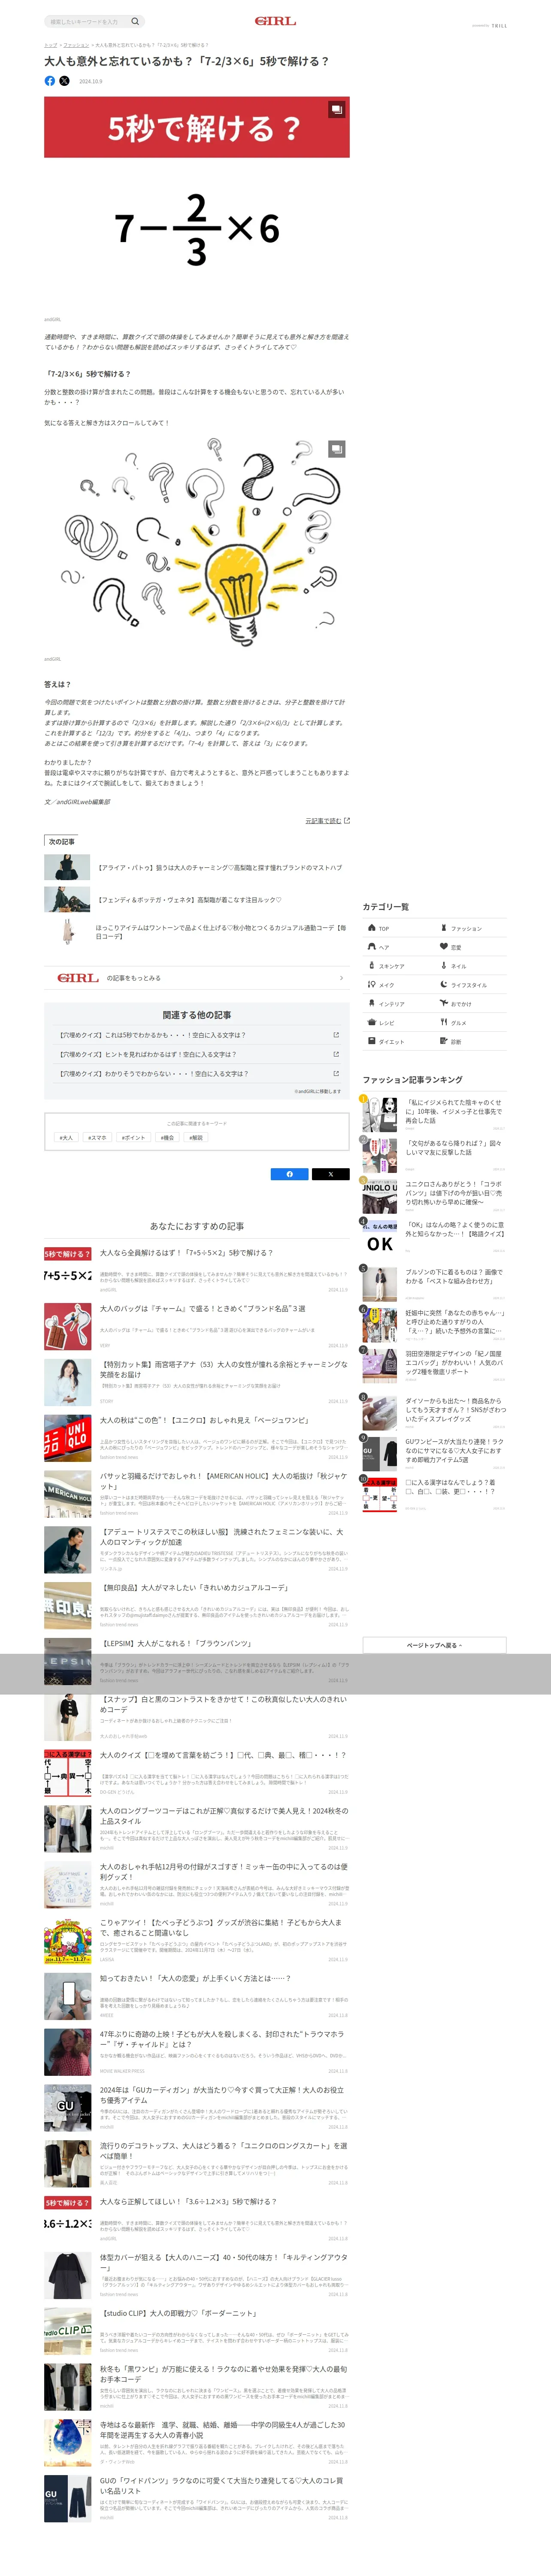Click the トップ breadcrumb link

coord(50,45)
